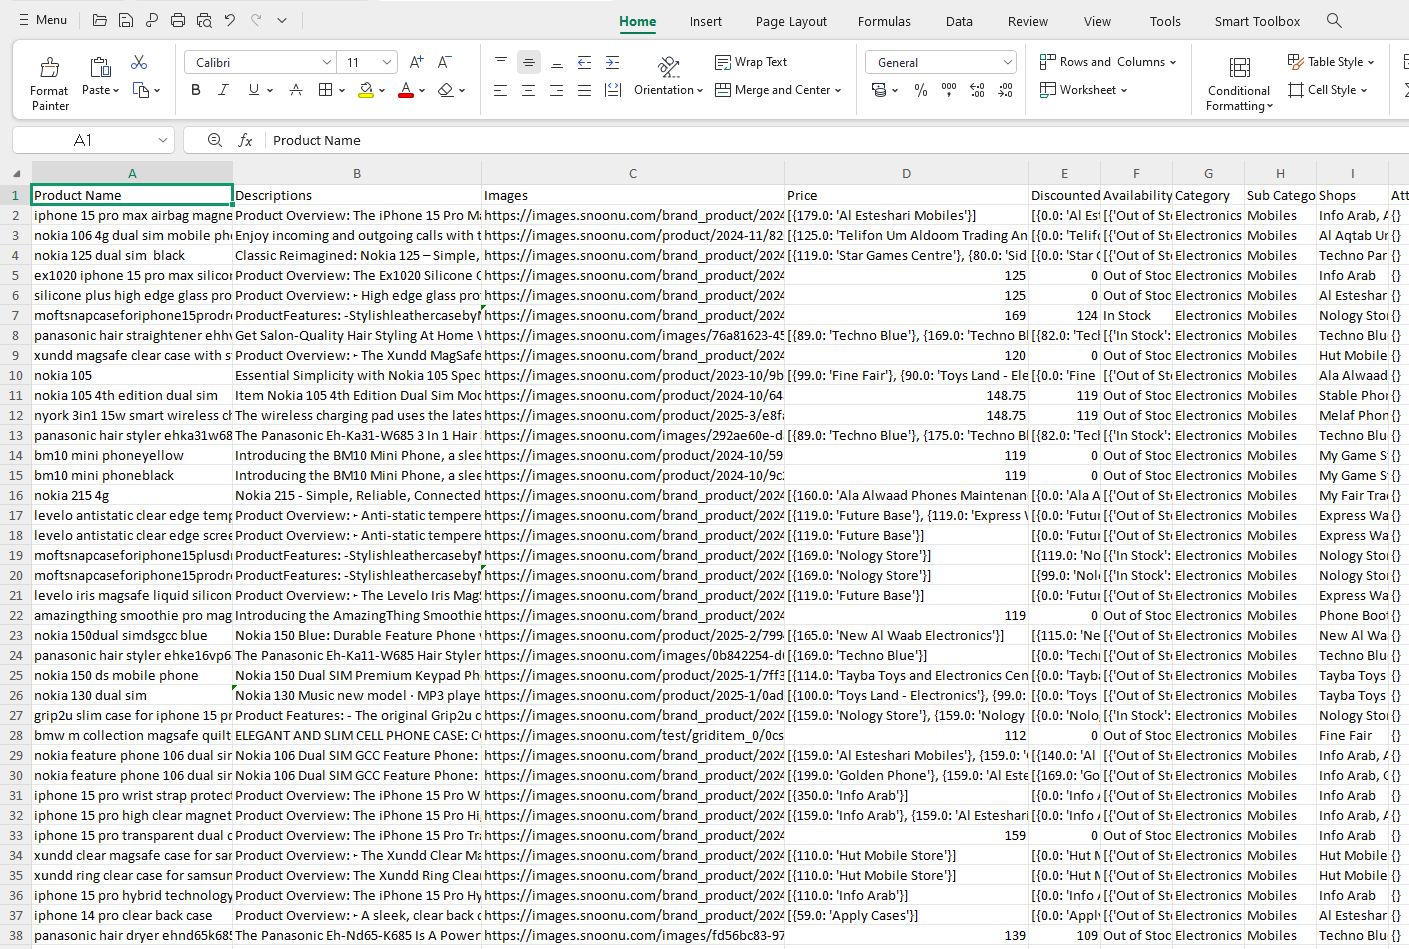Undo the last action
The width and height of the screenshot is (1409, 949).
(230, 20)
